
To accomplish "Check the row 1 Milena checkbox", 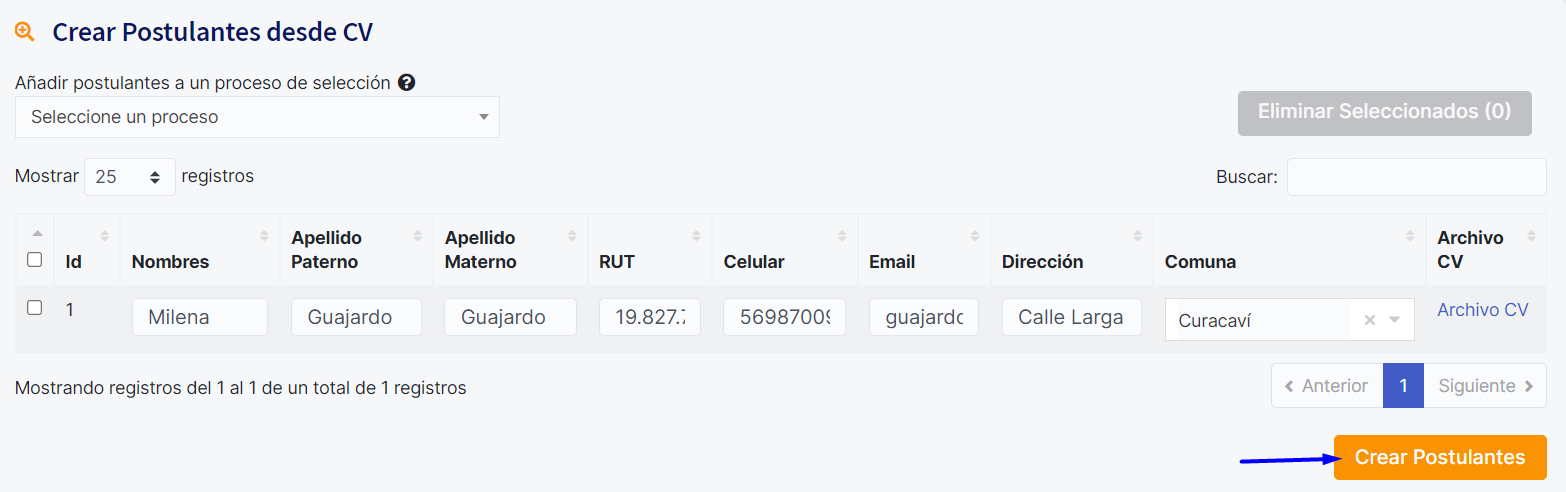I will (35, 308).
